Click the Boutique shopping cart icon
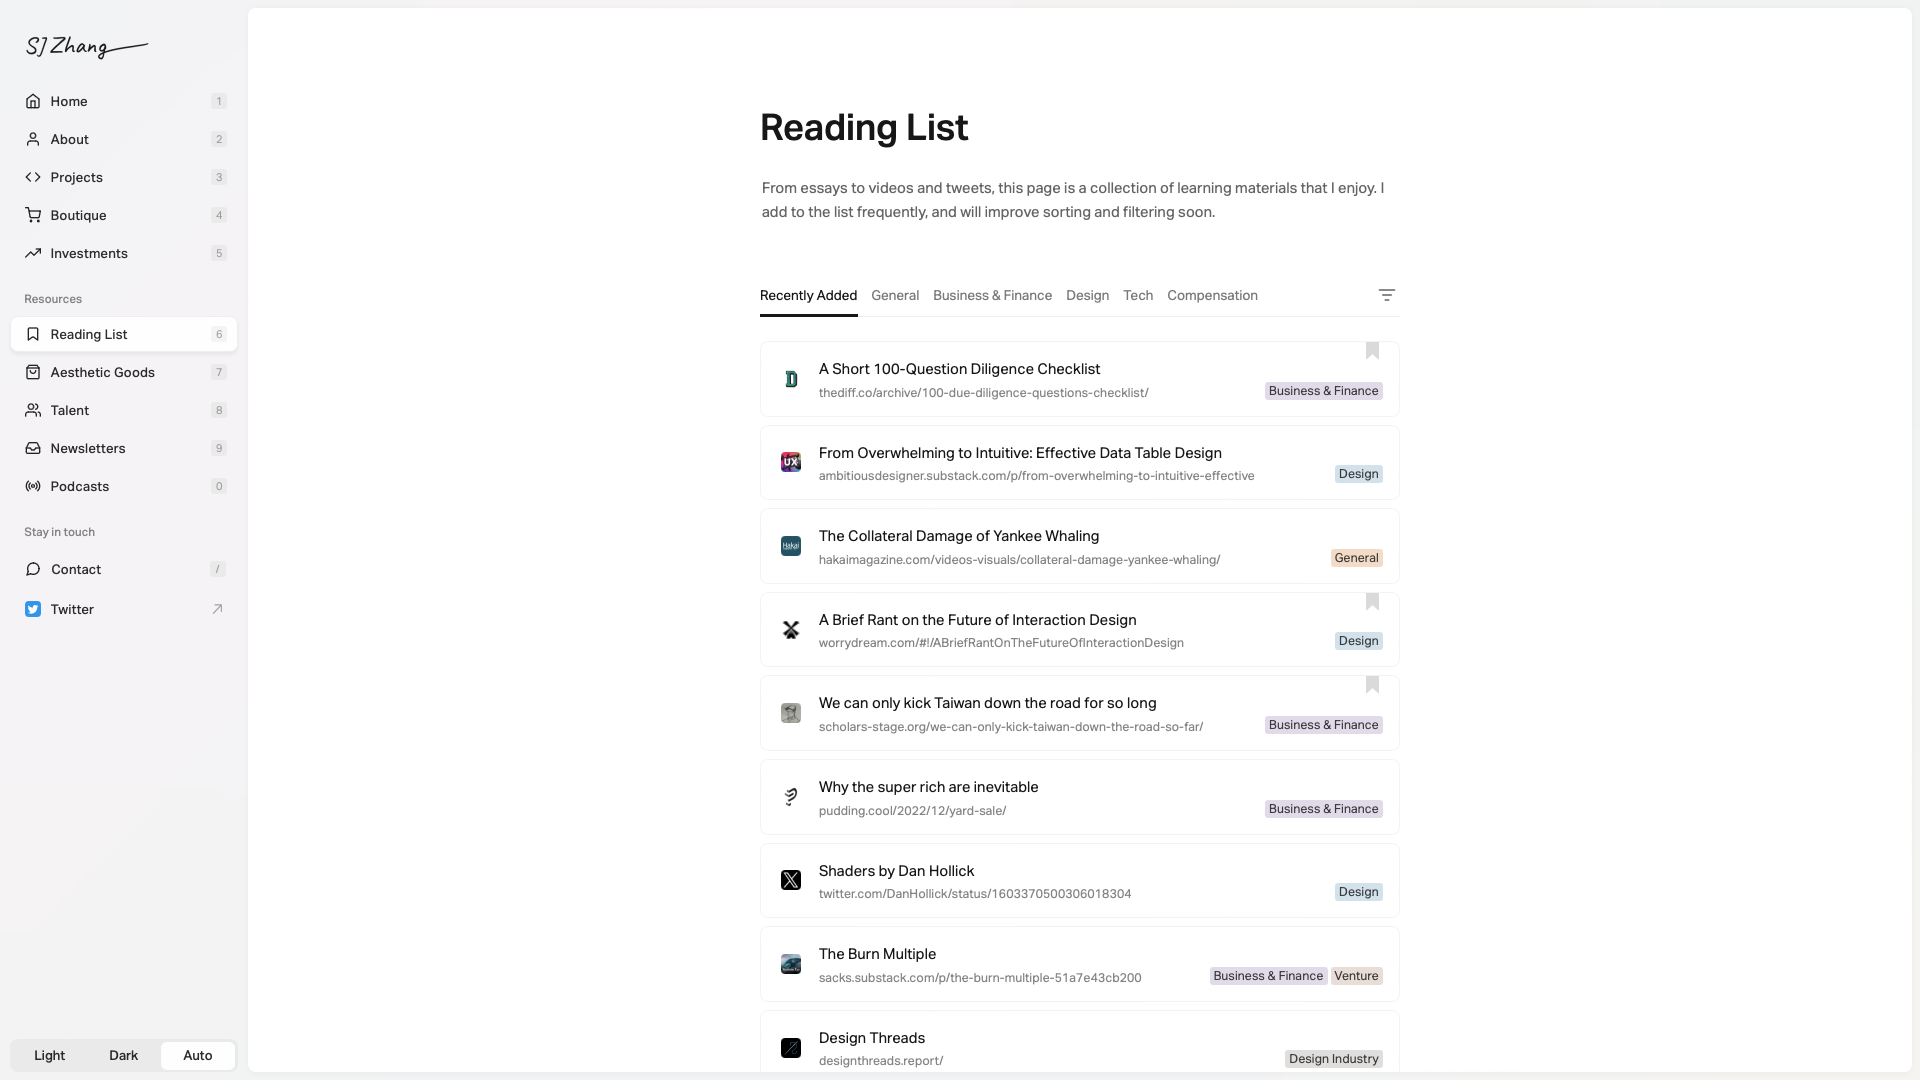Viewport: 1920px width, 1080px height. coord(33,215)
